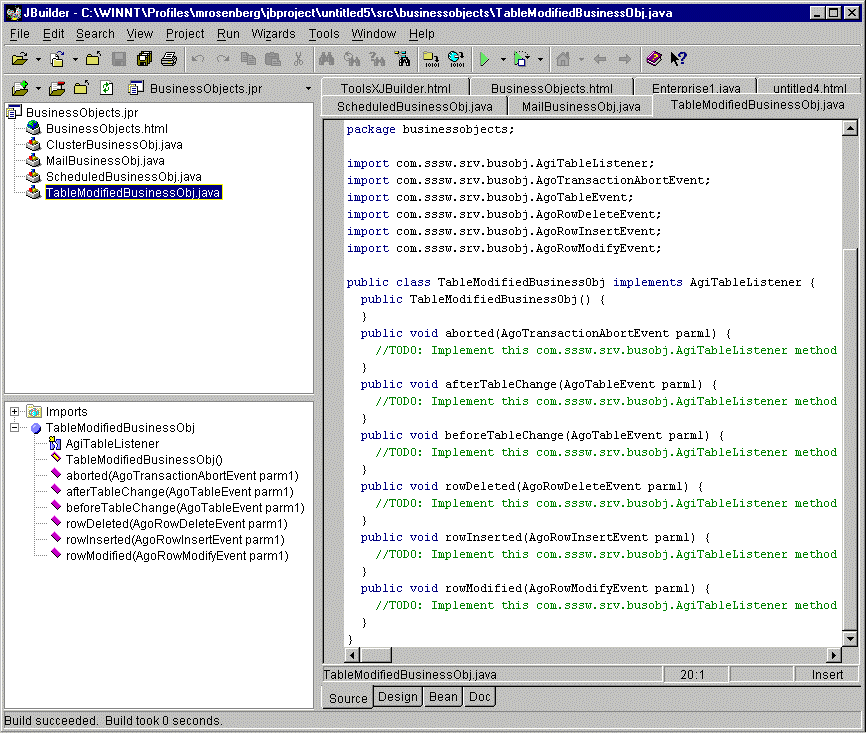Click the navigation Forward arrow icon
This screenshot has height=733, width=866.
coord(625,59)
